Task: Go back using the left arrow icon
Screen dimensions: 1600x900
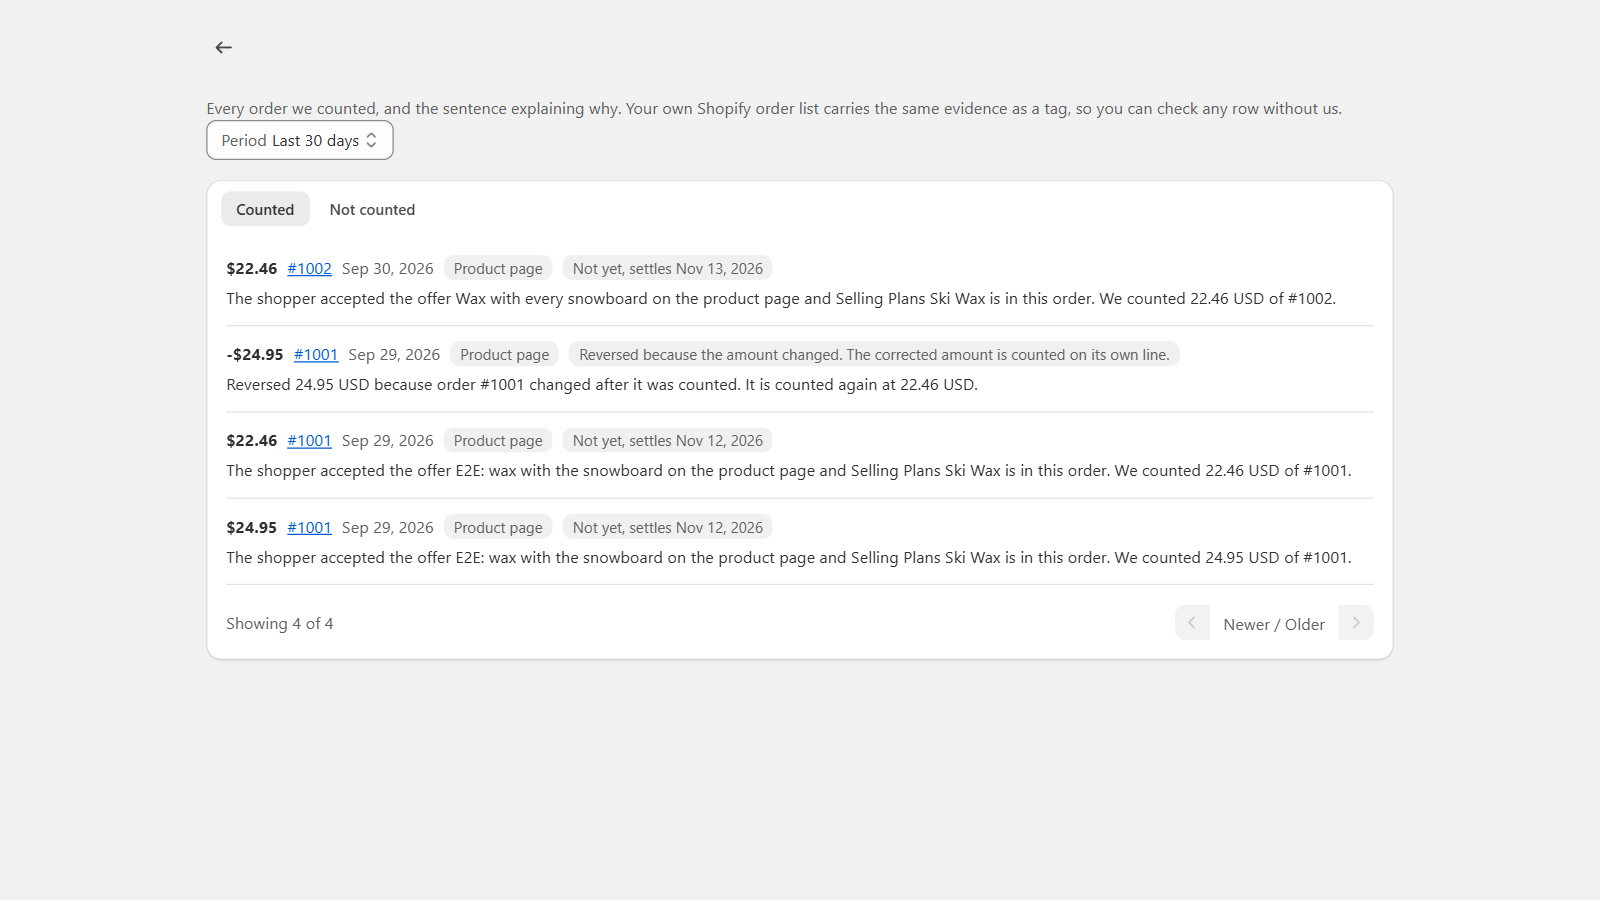Action: pyautogui.click(x=223, y=47)
